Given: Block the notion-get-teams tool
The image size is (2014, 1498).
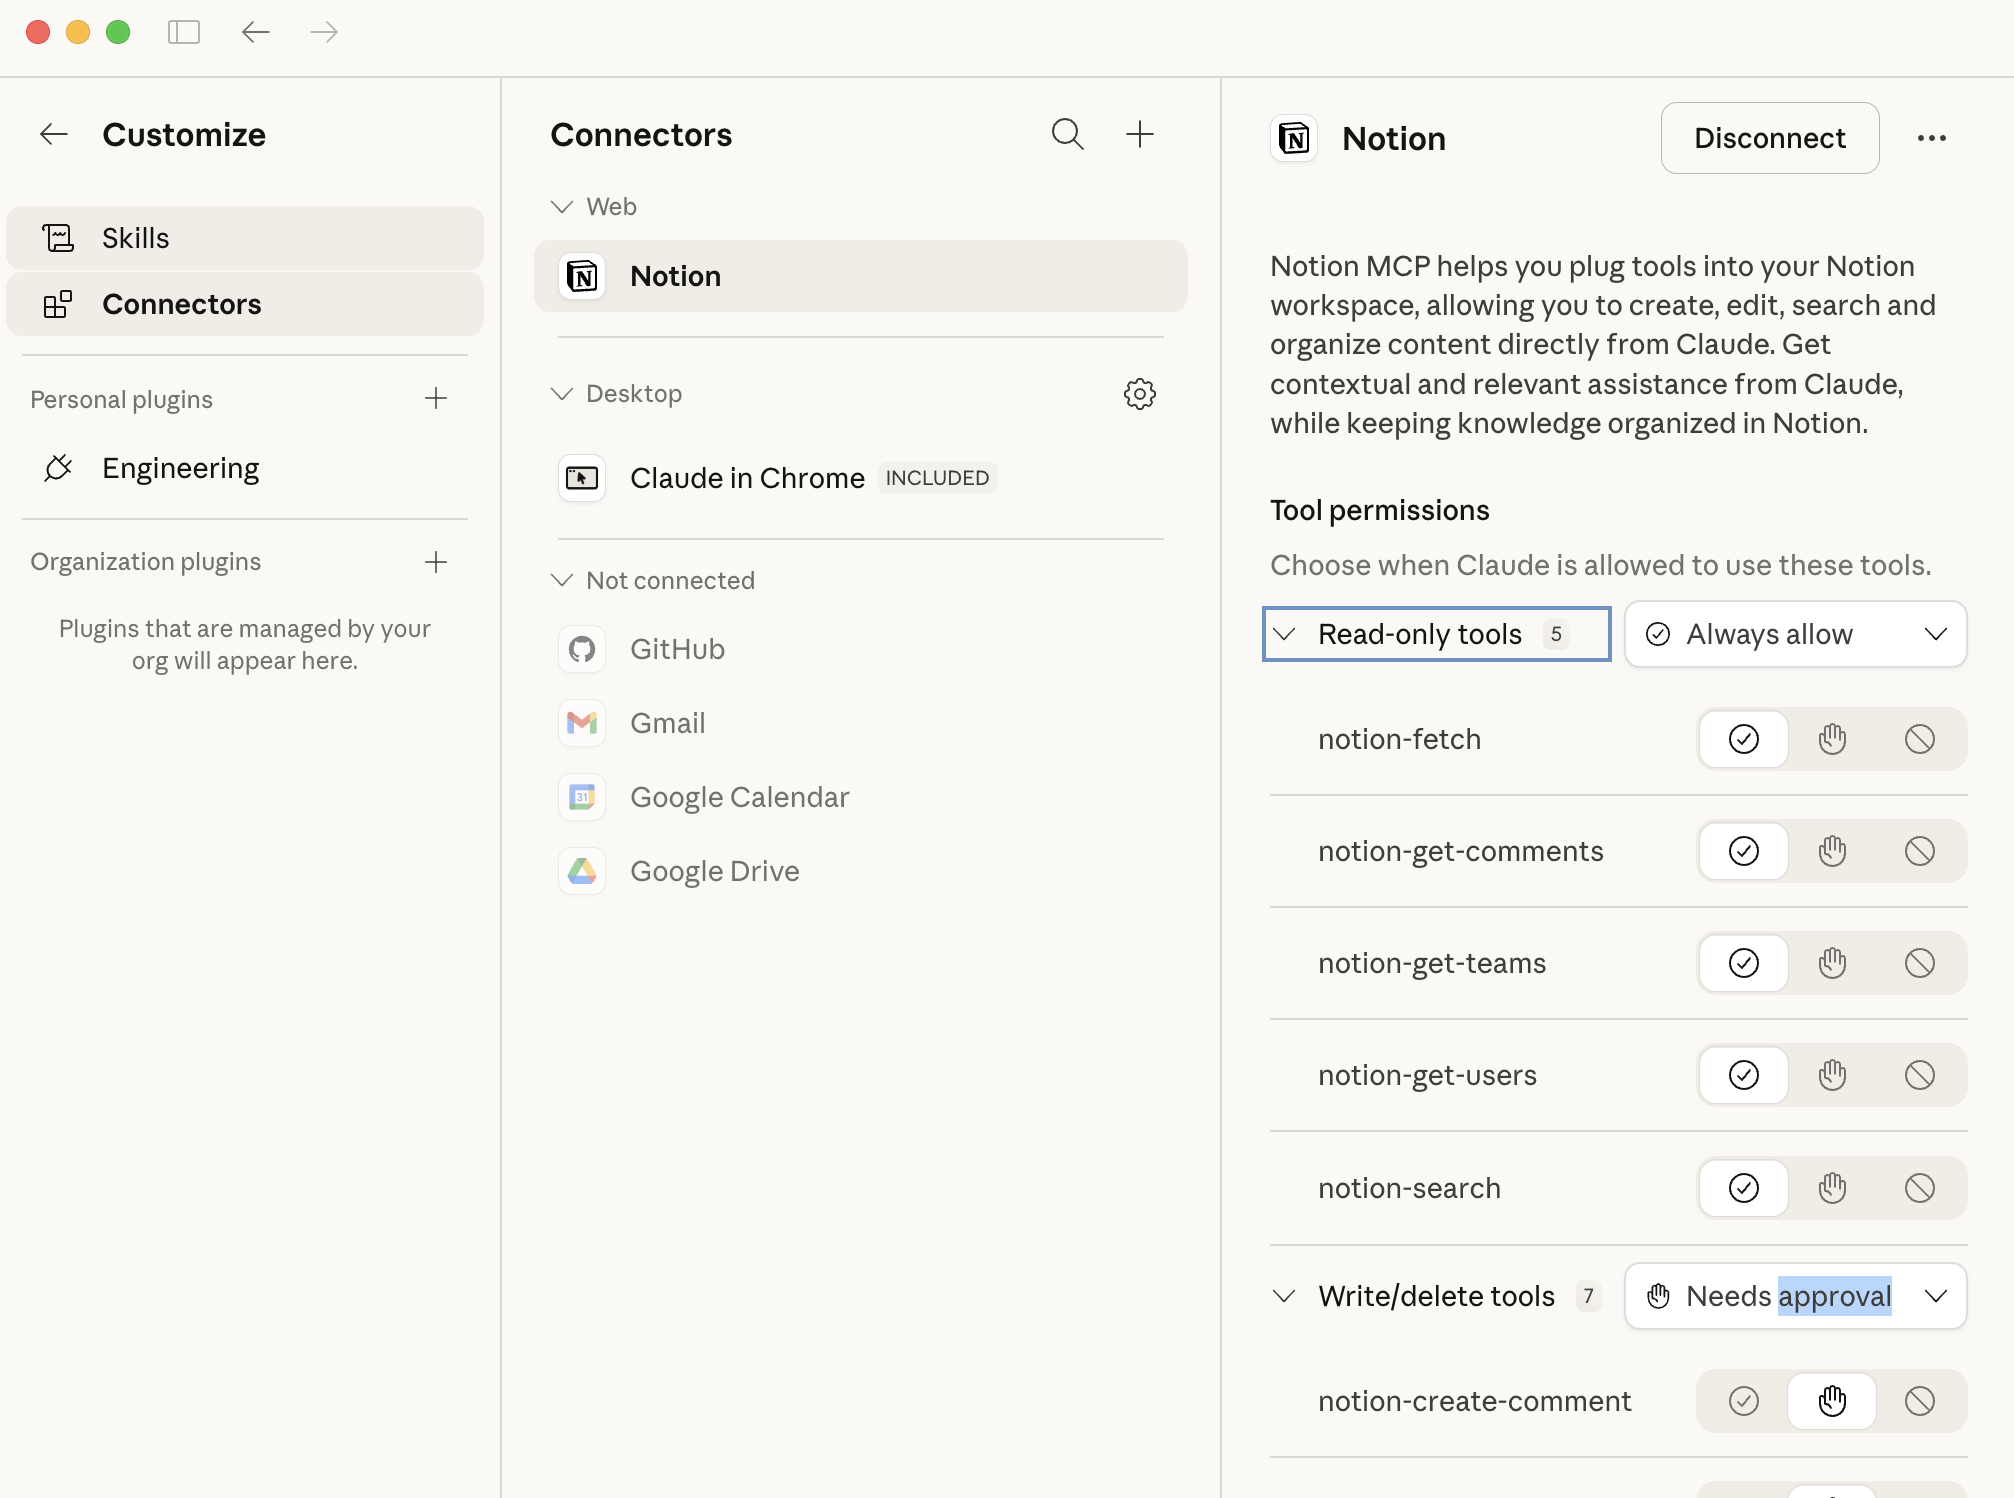Looking at the screenshot, I should pyautogui.click(x=1920, y=963).
